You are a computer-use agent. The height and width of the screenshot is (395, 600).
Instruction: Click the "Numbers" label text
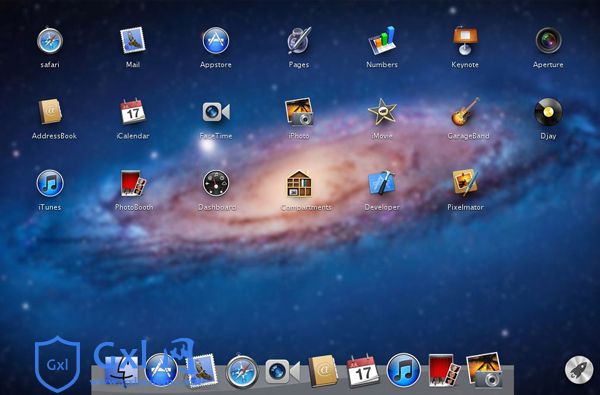[x=382, y=64]
